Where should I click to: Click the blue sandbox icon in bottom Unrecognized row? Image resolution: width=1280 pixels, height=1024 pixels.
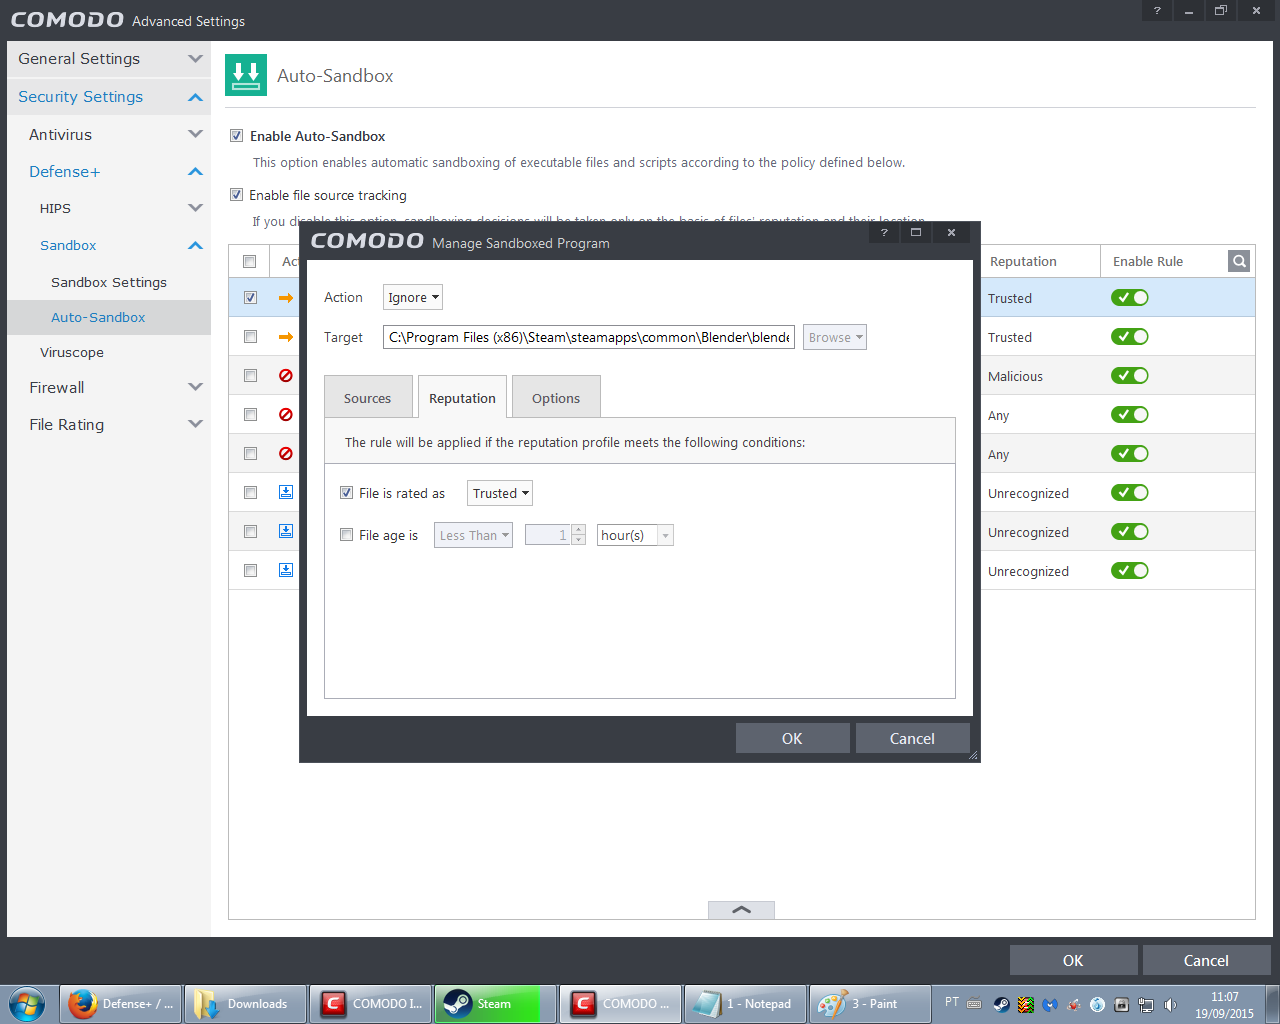pyautogui.click(x=286, y=570)
